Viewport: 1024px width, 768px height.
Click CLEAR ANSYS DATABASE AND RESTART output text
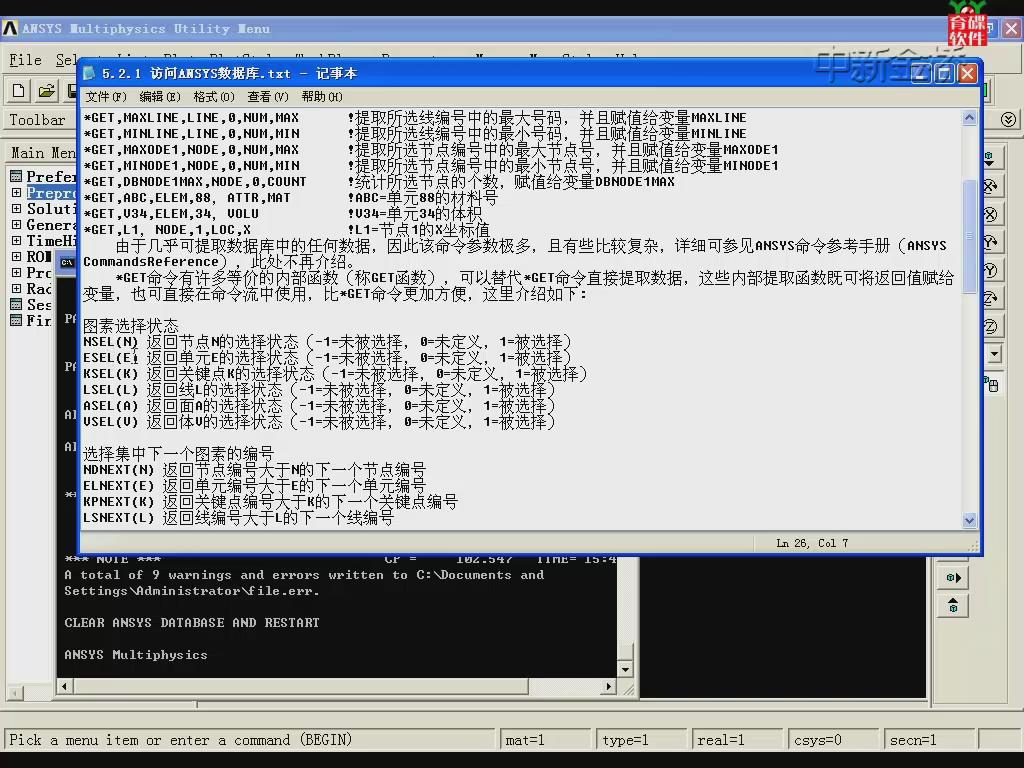coord(192,622)
